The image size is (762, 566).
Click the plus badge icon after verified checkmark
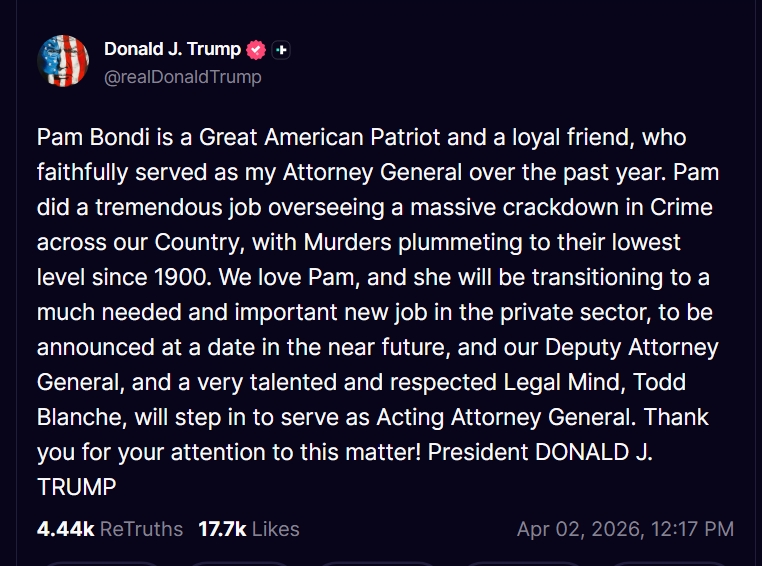281,49
